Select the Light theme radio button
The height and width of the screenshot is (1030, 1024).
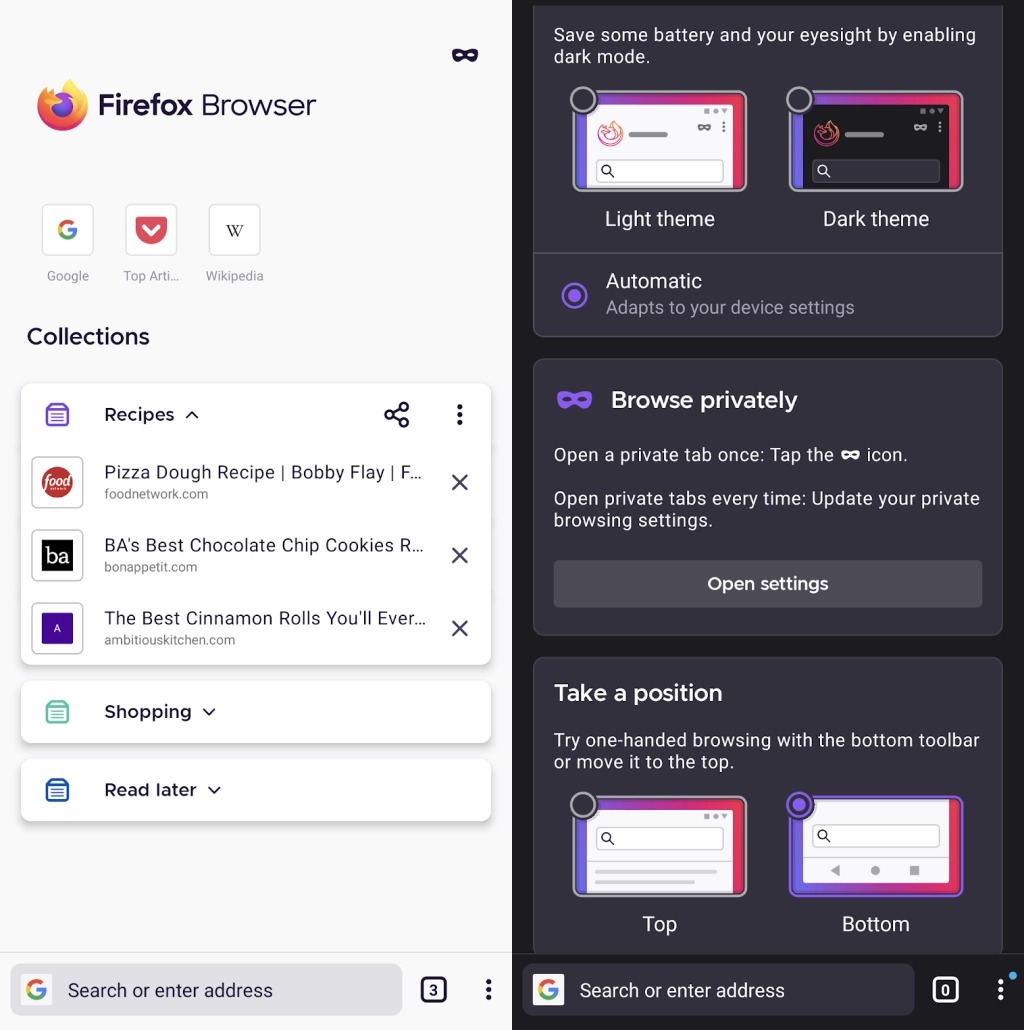point(583,100)
